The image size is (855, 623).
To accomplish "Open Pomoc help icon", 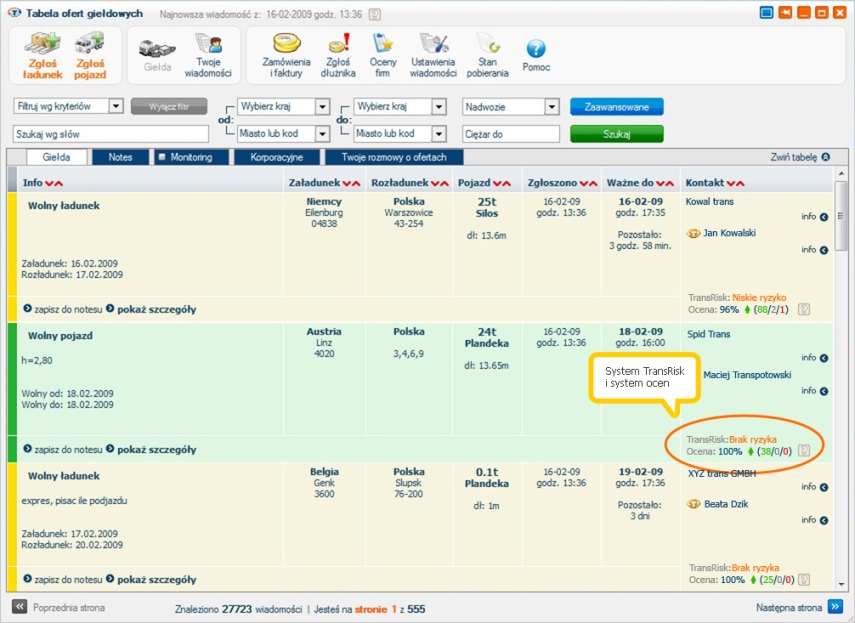I will [x=536, y=56].
